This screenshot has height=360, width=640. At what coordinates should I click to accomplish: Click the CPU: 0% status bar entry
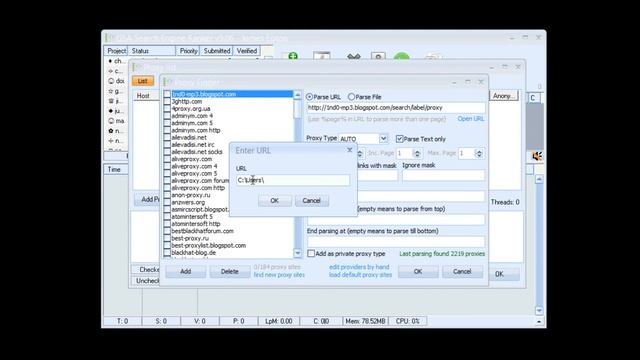pyautogui.click(x=408, y=321)
